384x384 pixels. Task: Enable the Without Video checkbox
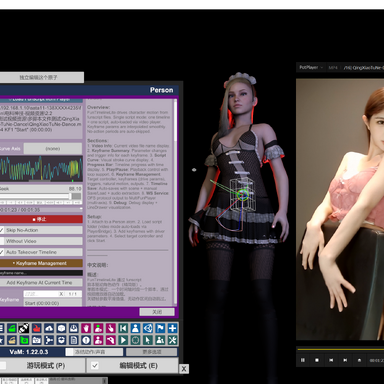pos(2,241)
